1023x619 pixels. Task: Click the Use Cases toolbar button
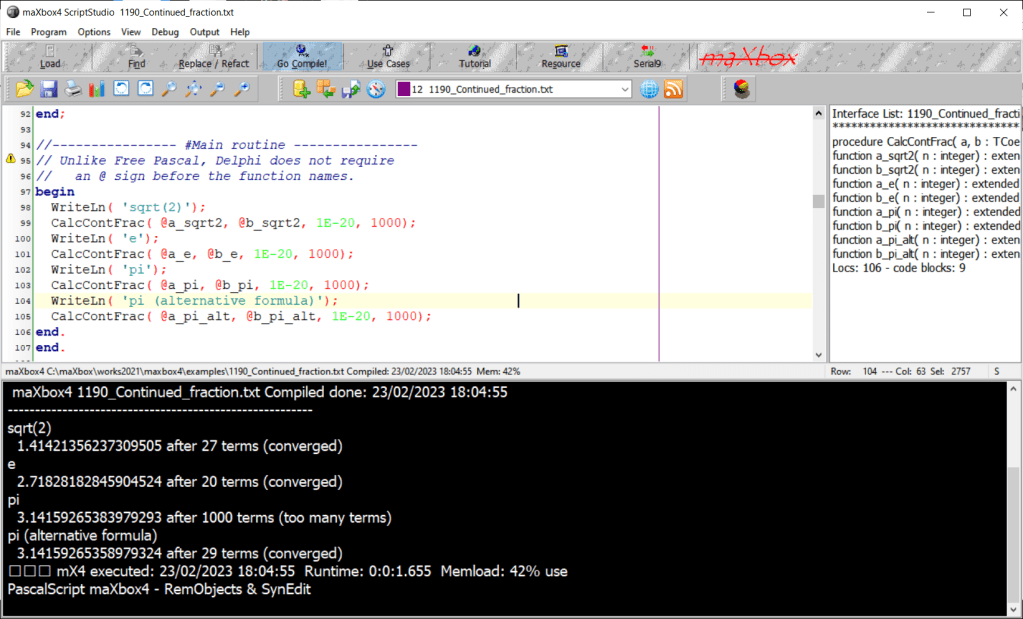tap(388, 57)
